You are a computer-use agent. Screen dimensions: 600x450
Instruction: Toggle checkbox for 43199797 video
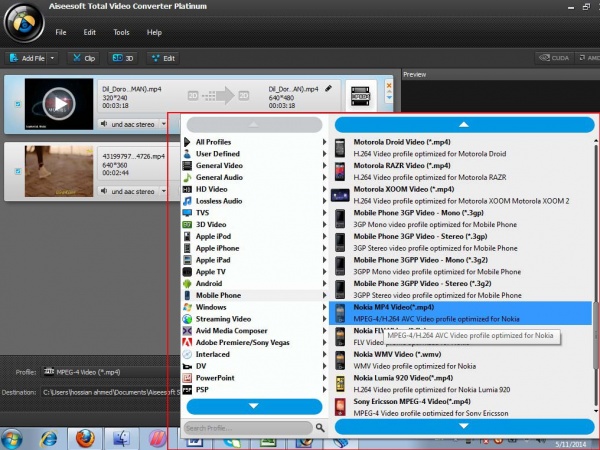click(18, 171)
